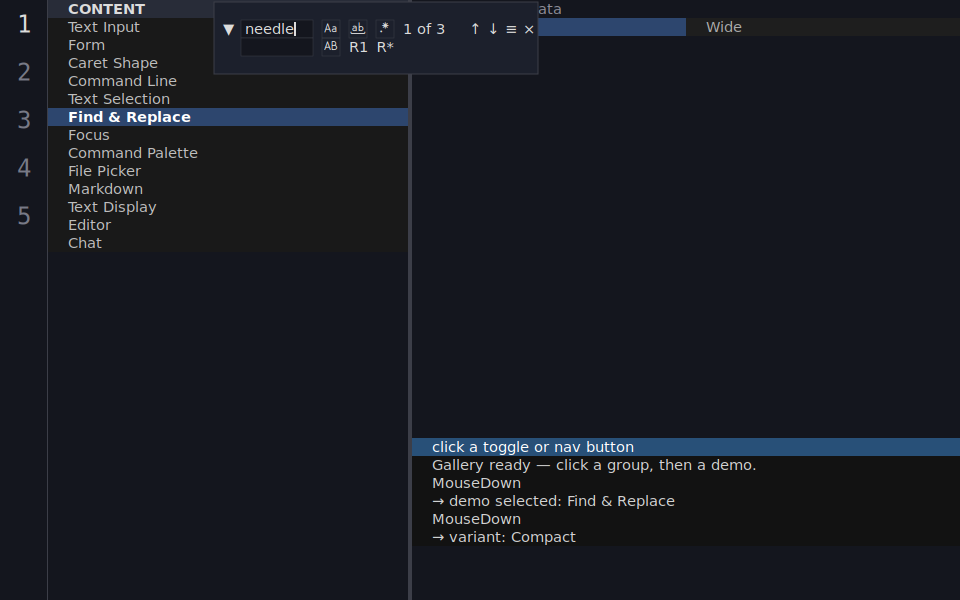
Task: Open the Text Input demo
Action: (x=228, y=27)
